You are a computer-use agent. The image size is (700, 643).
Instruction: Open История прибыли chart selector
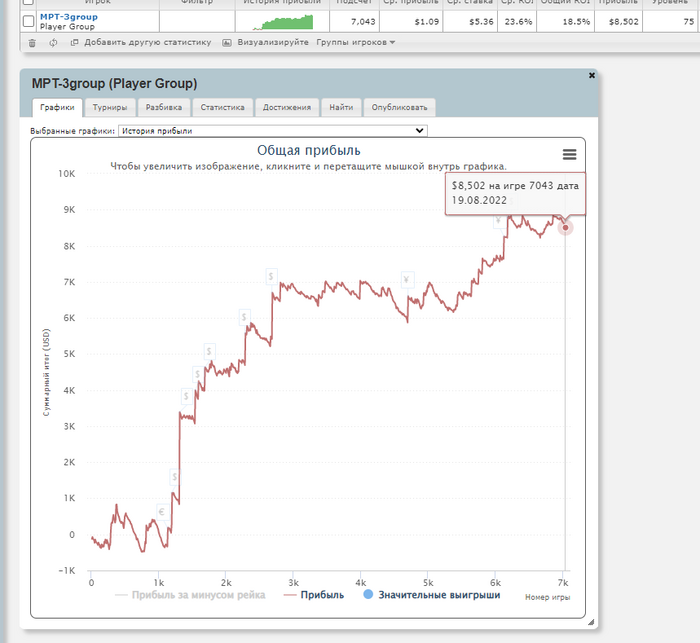[273, 131]
